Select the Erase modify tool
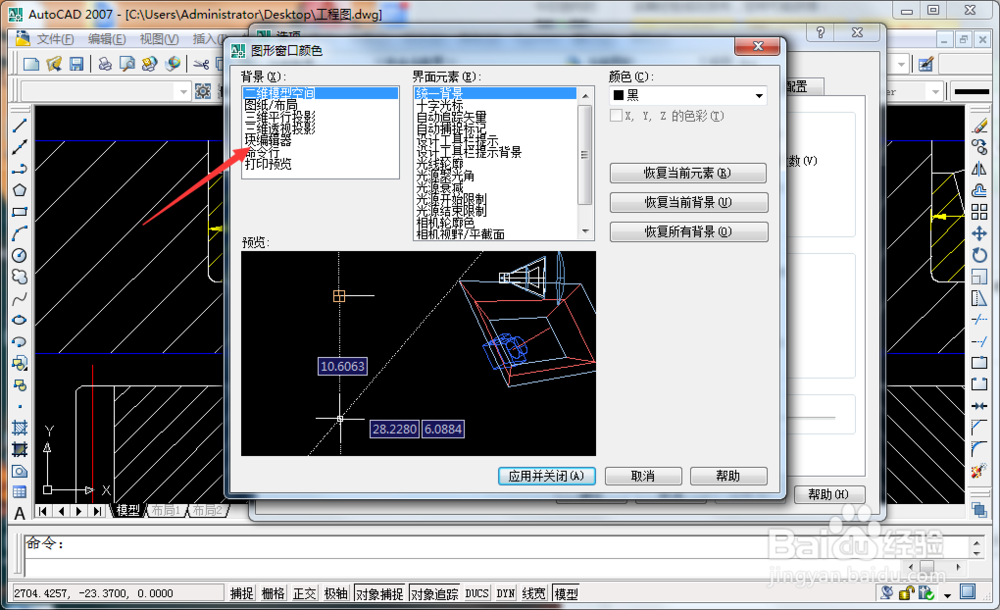Viewport: 1000px width, 610px height. point(980,125)
